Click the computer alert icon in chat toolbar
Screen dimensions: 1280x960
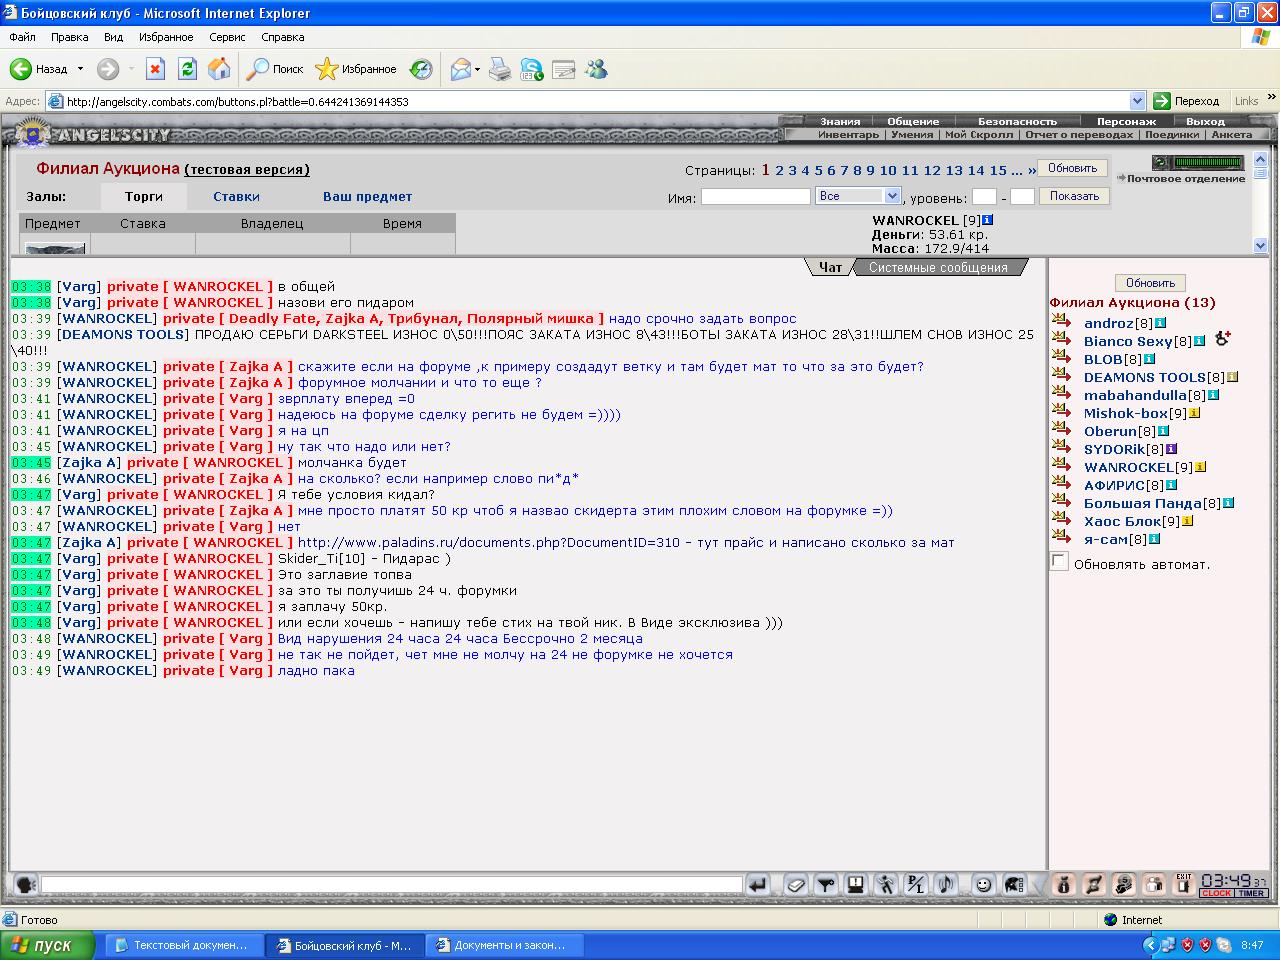pos(856,884)
